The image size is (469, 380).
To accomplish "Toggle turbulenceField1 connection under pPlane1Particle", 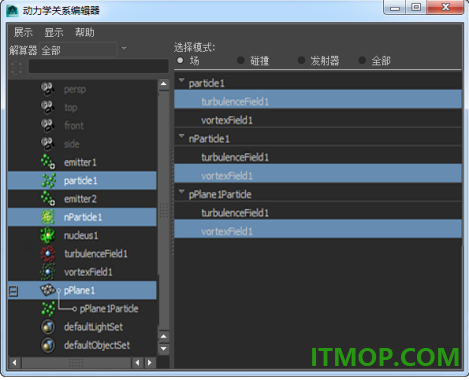I will (x=318, y=211).
